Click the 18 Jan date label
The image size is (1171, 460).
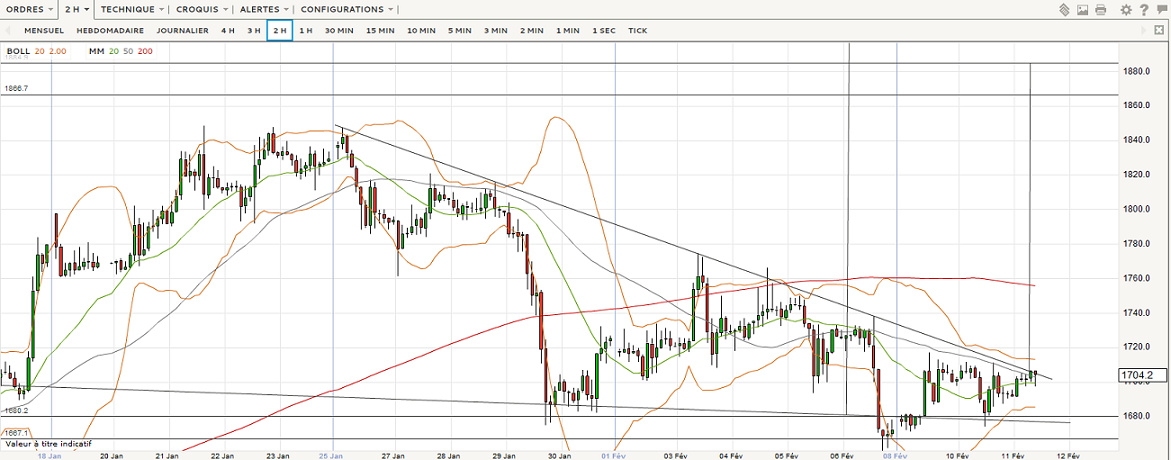pos(50,454)
